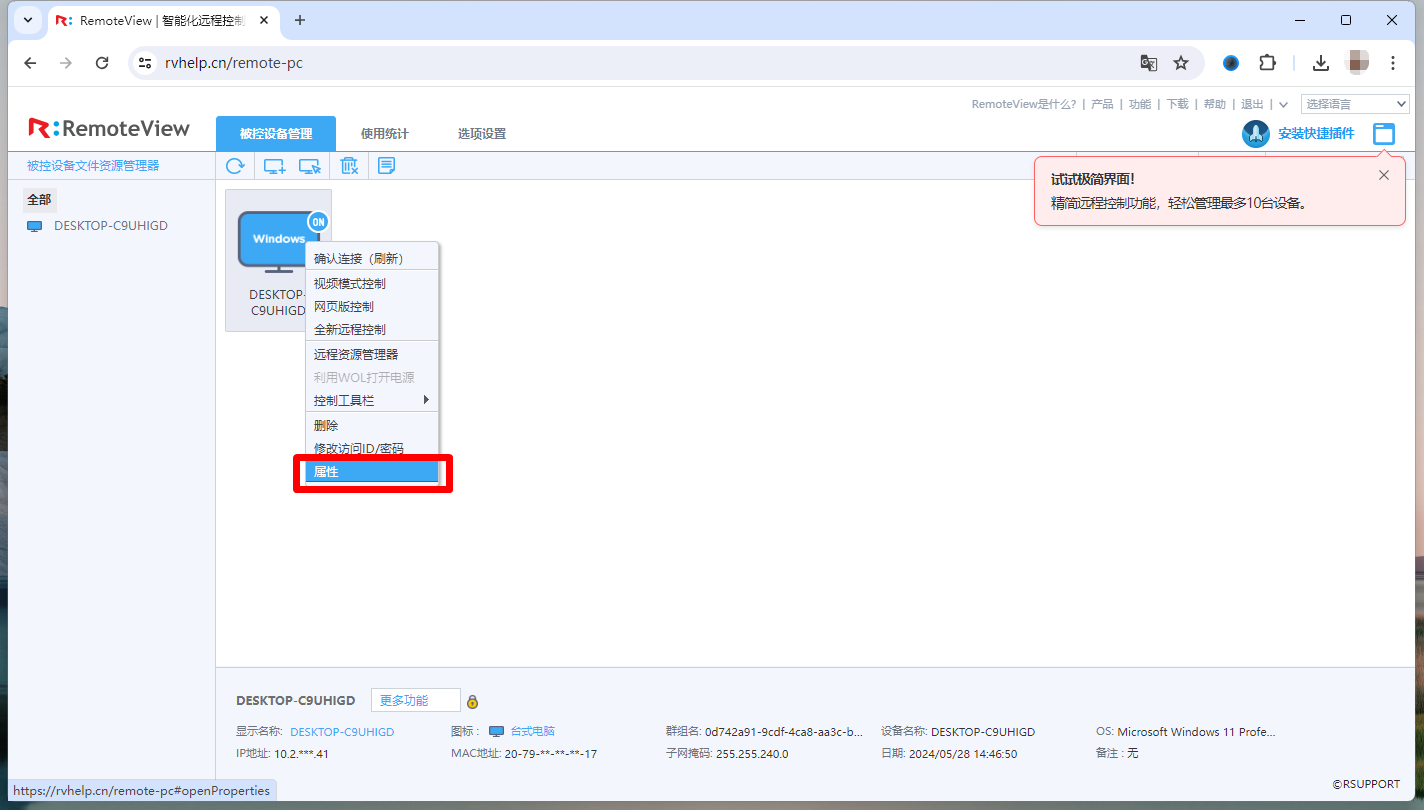Click the browser address bar URL
1424x810 pixels.
point(234,63)
